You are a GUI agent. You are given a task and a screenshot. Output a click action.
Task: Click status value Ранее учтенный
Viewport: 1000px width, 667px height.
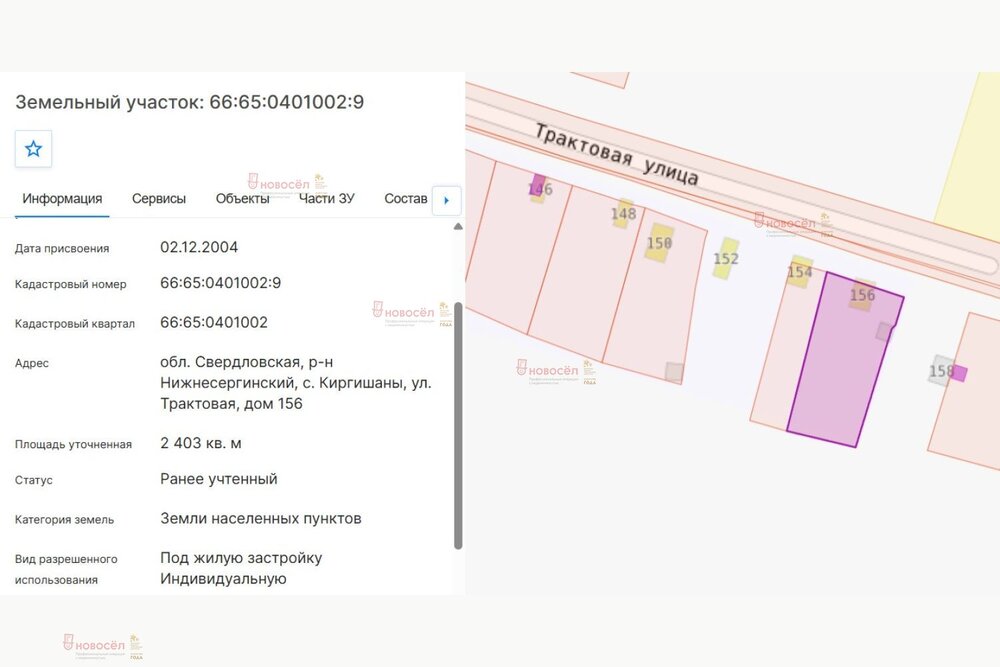point(219,479)
